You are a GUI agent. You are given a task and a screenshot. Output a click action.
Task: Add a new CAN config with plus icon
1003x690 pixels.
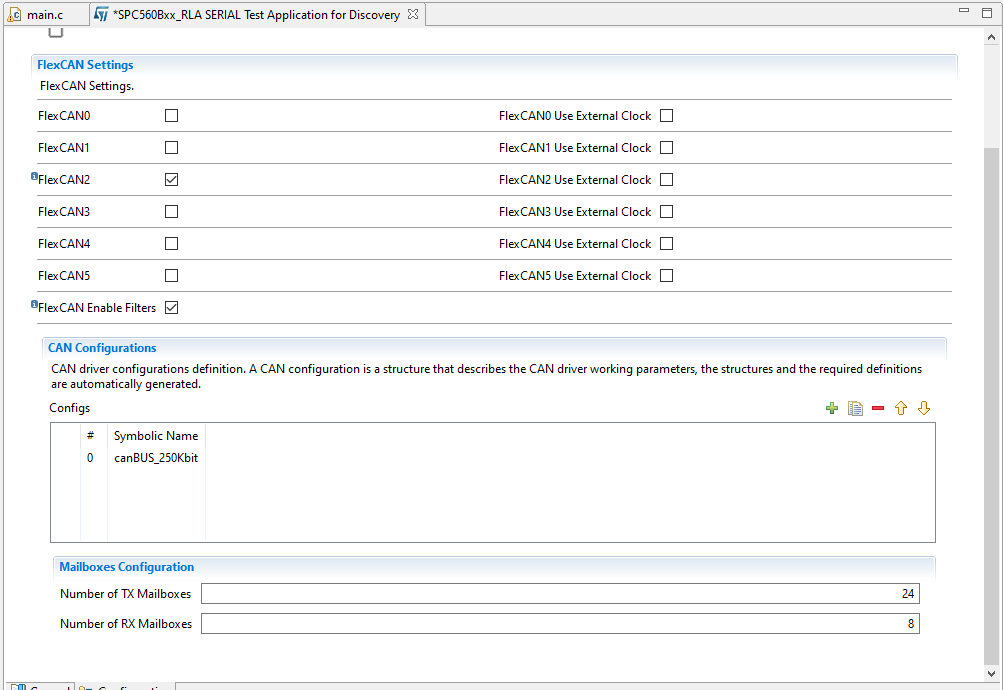click(832, 408)
